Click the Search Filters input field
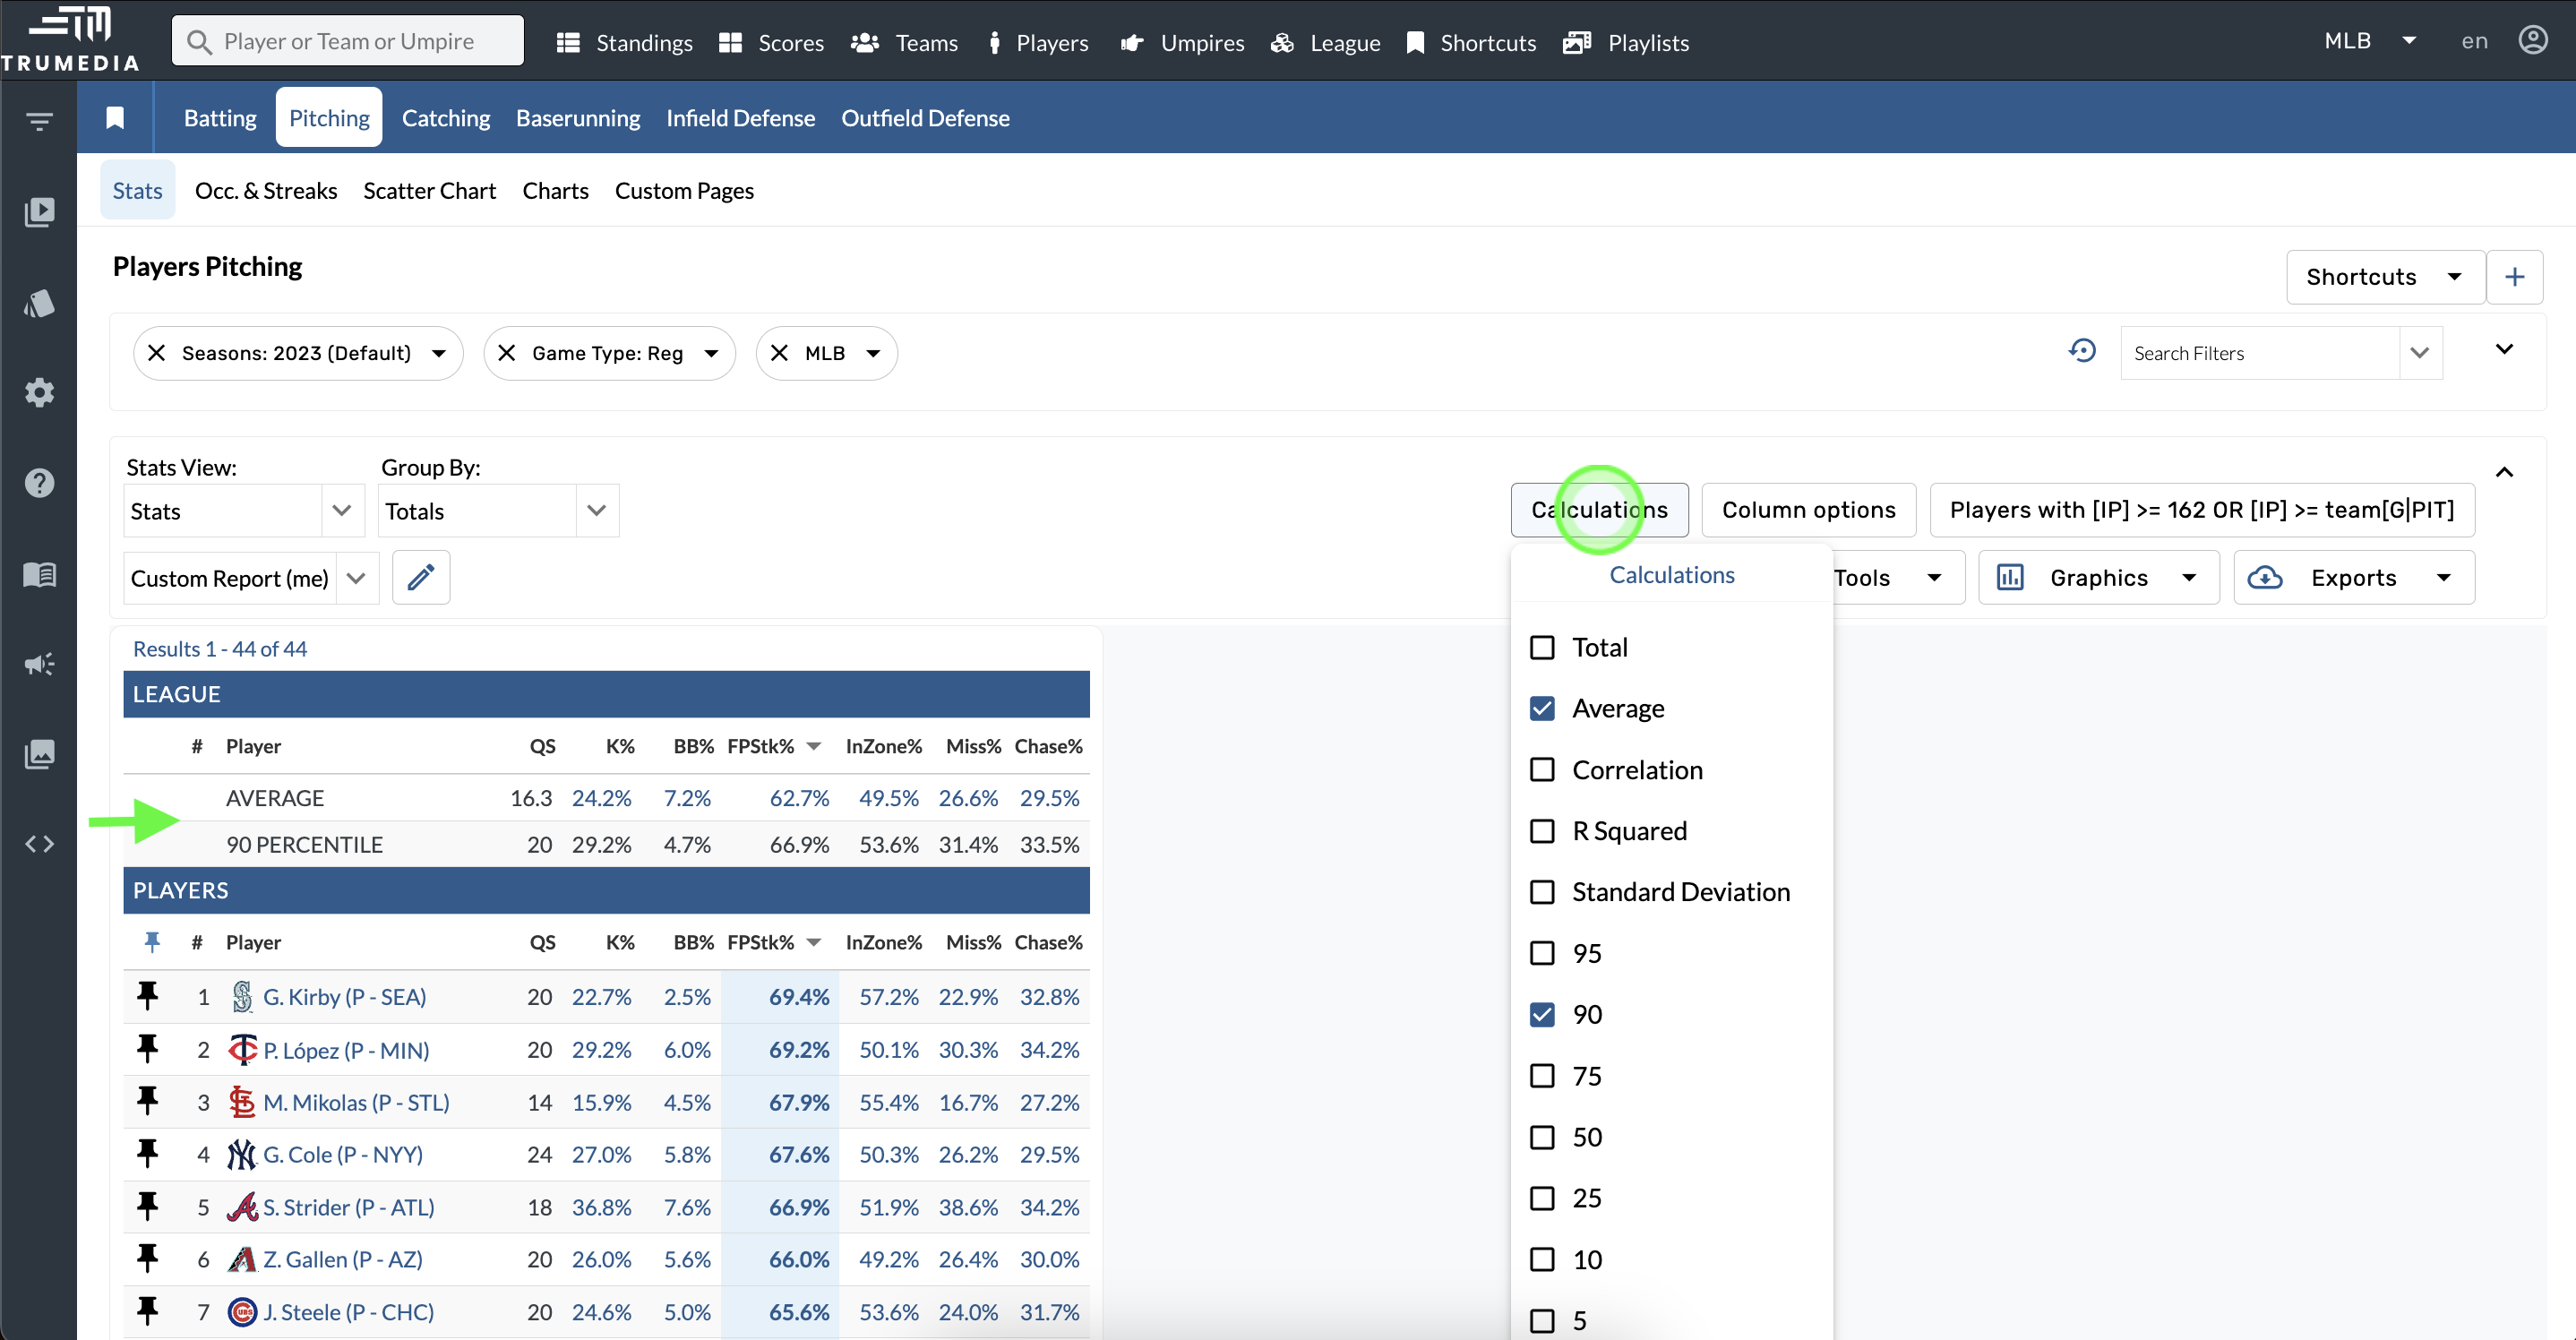Image resolution: width=2576 pixels, height=1340 pixels. (2259, 353)
